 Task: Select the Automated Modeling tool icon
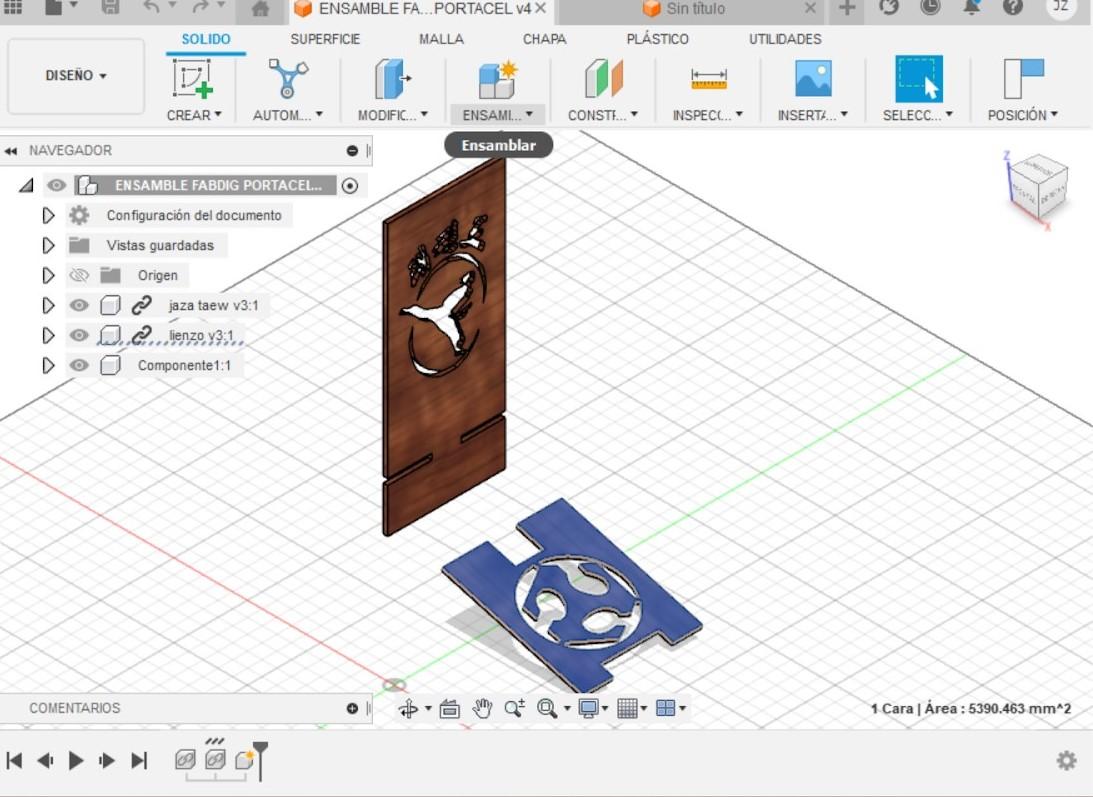tap(287, 78)
